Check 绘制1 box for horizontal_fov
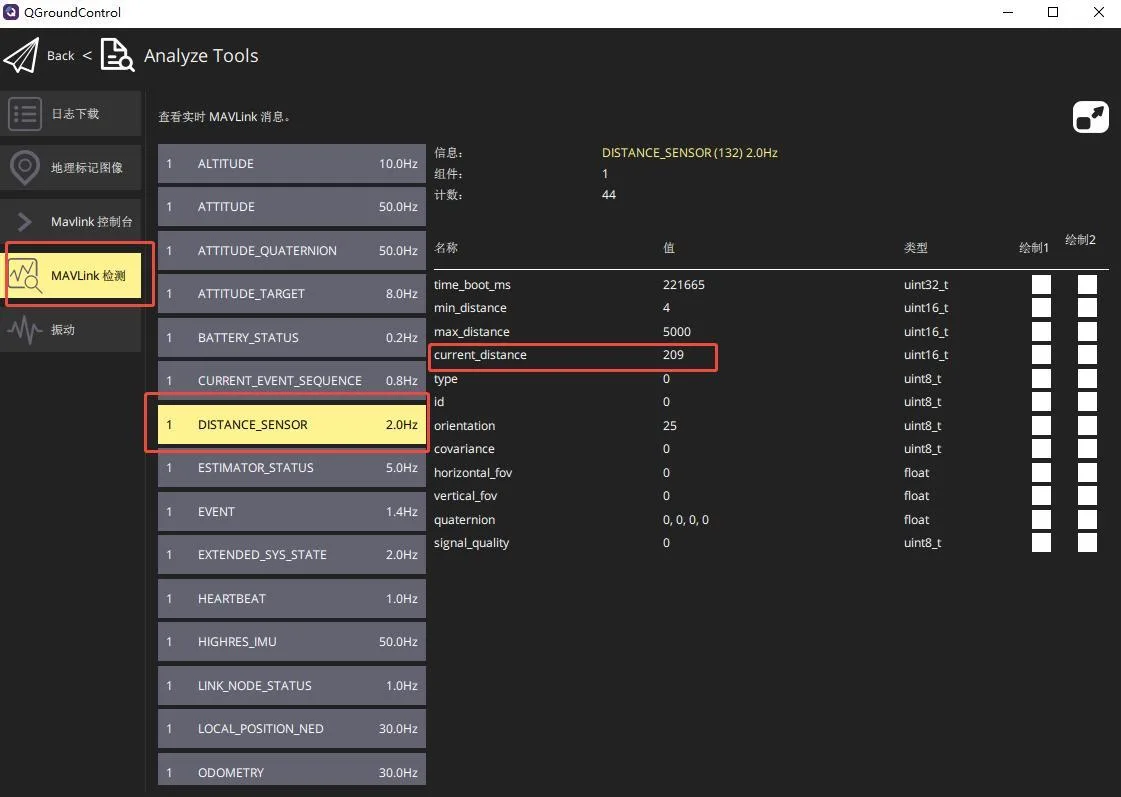The image size is (1121, 797). click(1041, 472)
